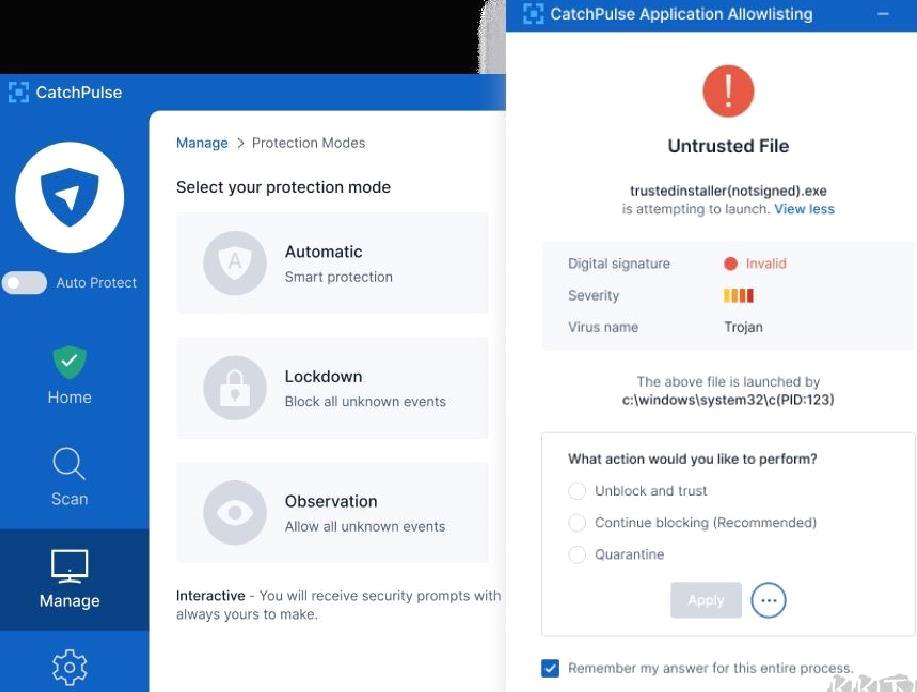Click the Virus name label
Screen dimensions: 917x692
click(603, 327)
